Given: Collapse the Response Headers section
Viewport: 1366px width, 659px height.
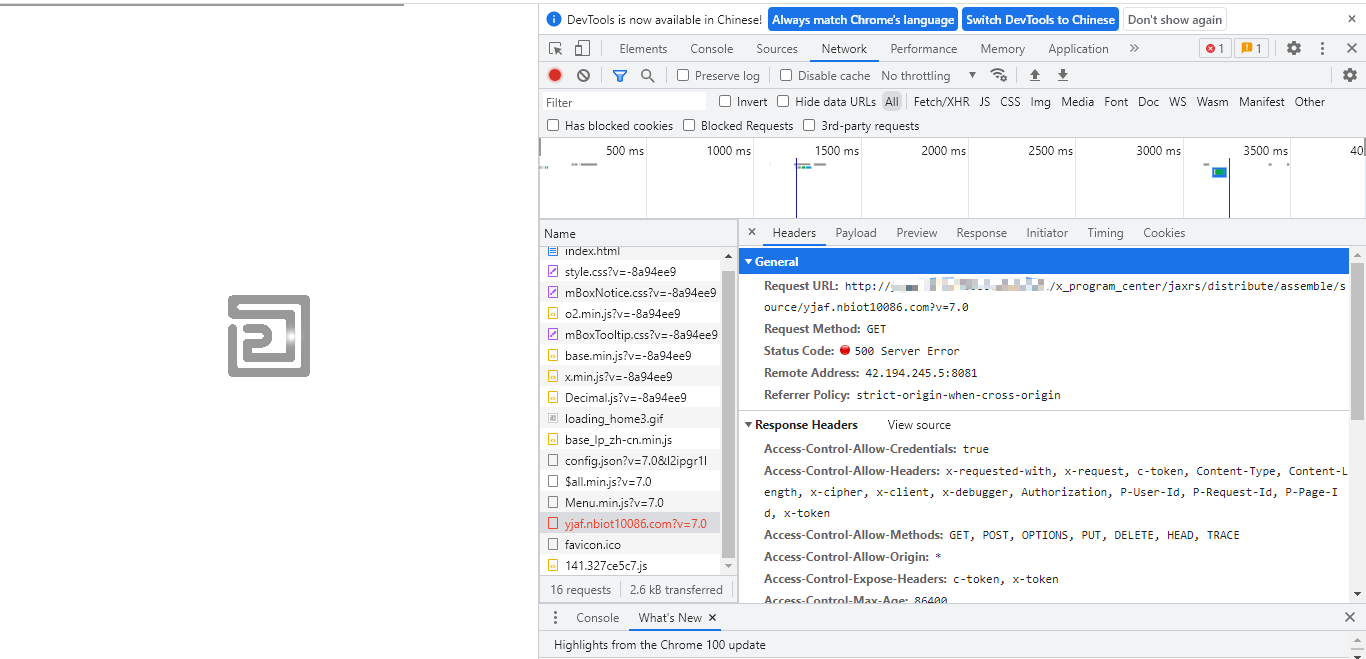Looking at the screenshot, I should point(748,425).
